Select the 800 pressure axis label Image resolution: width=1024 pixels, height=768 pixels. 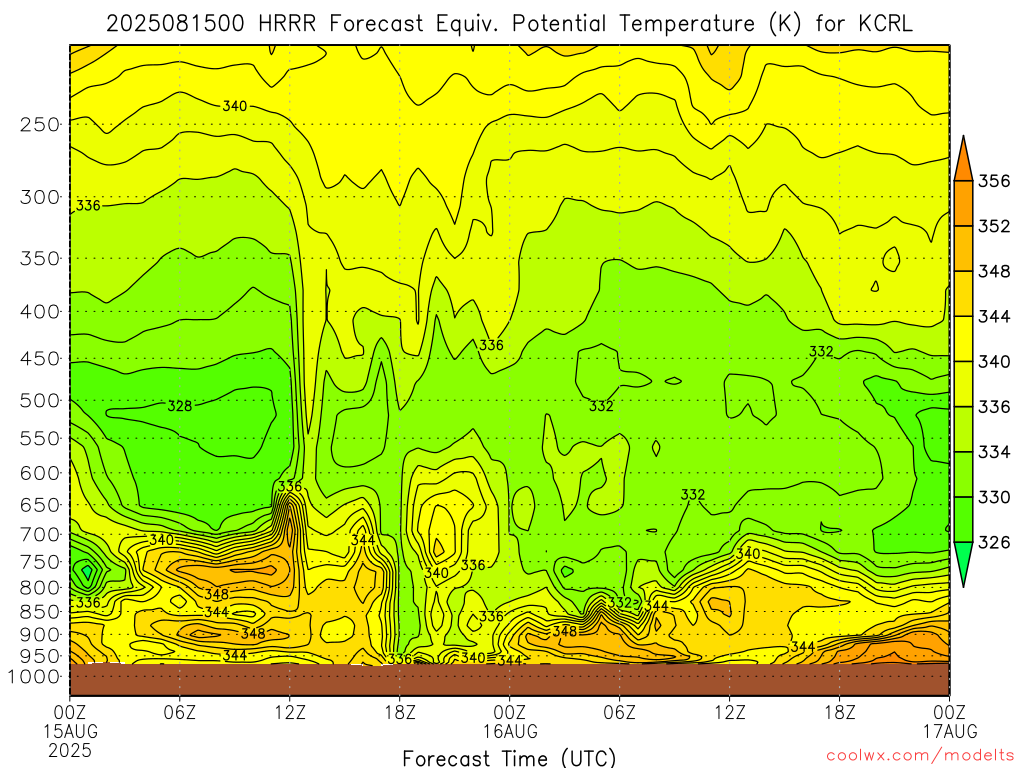[x=40, y=587]
